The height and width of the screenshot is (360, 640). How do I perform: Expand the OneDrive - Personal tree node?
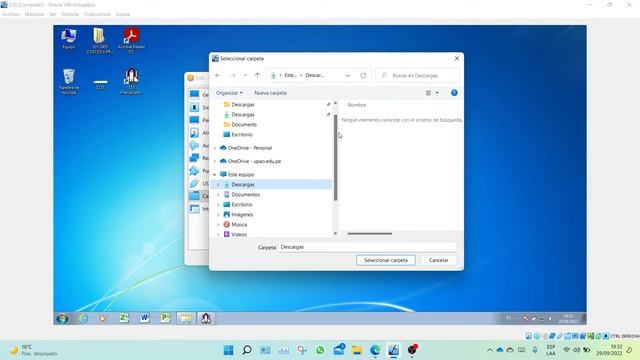[215, 148]
